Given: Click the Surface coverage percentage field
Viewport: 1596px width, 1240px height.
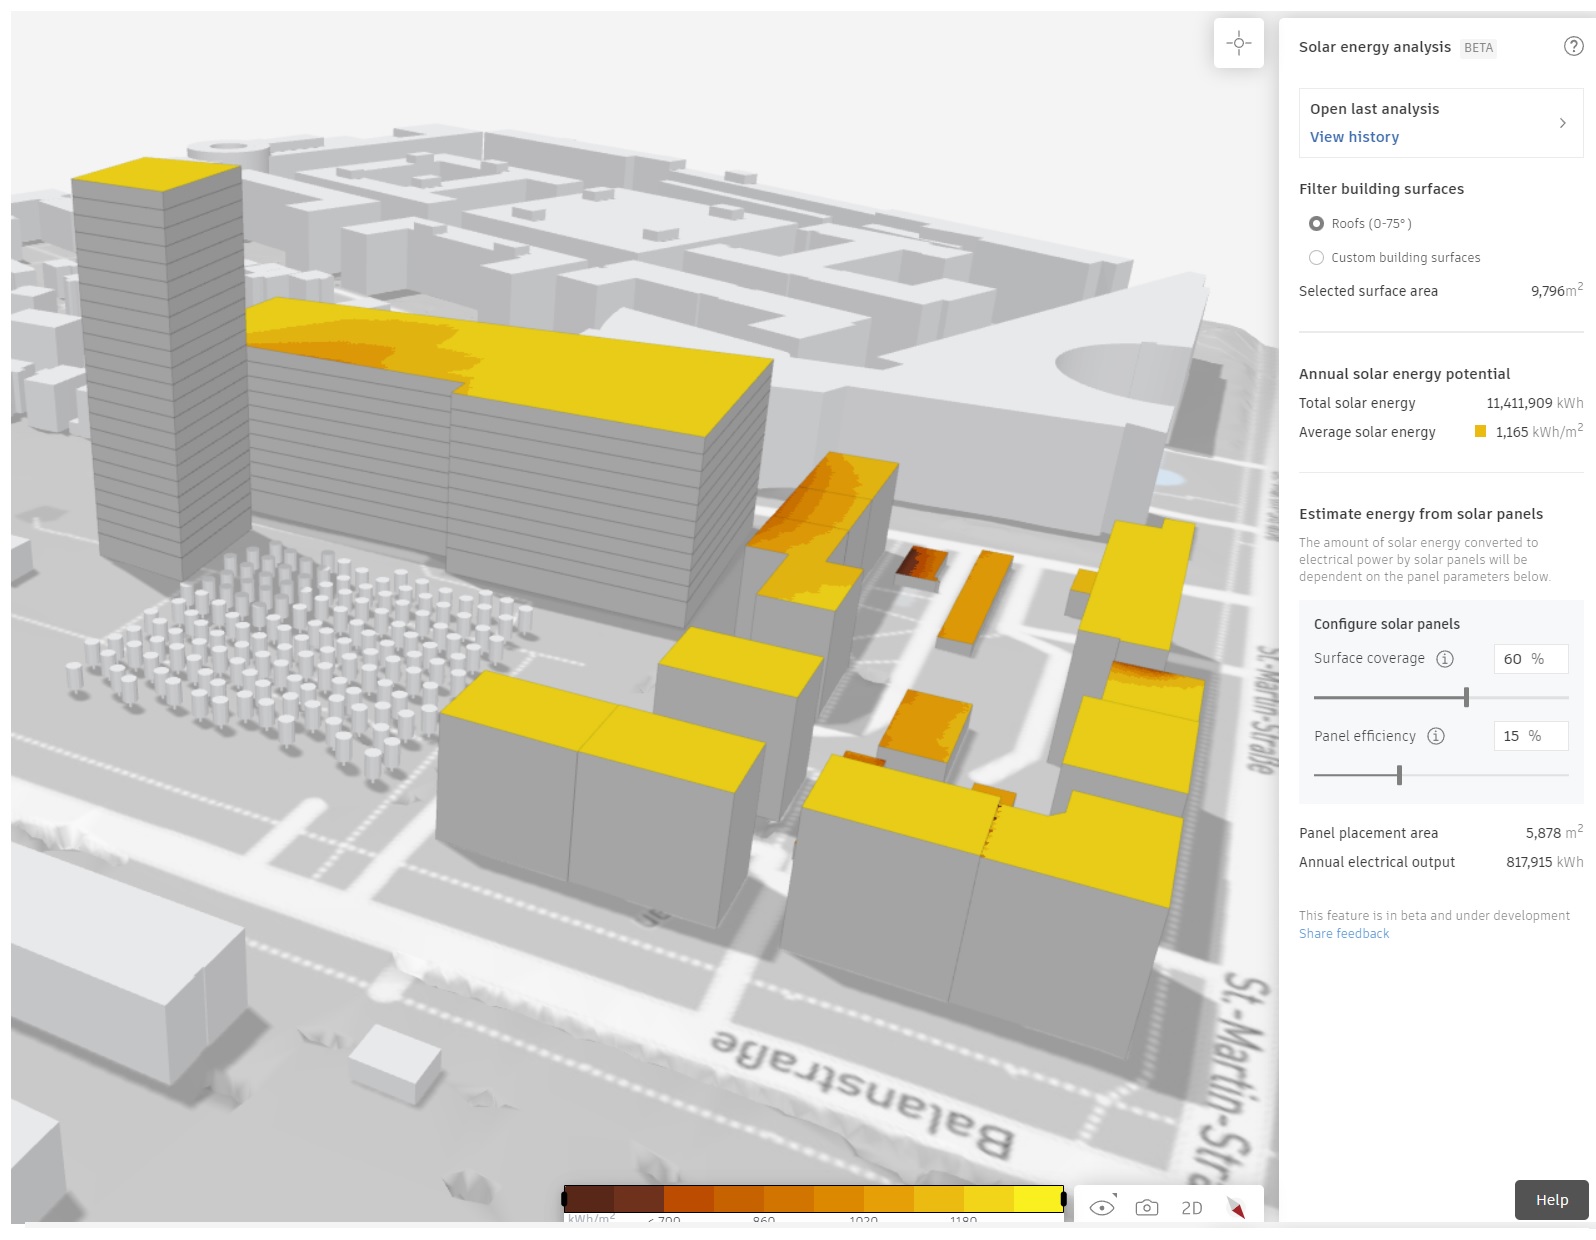Looking at the screenshot, I should 1529,659.
